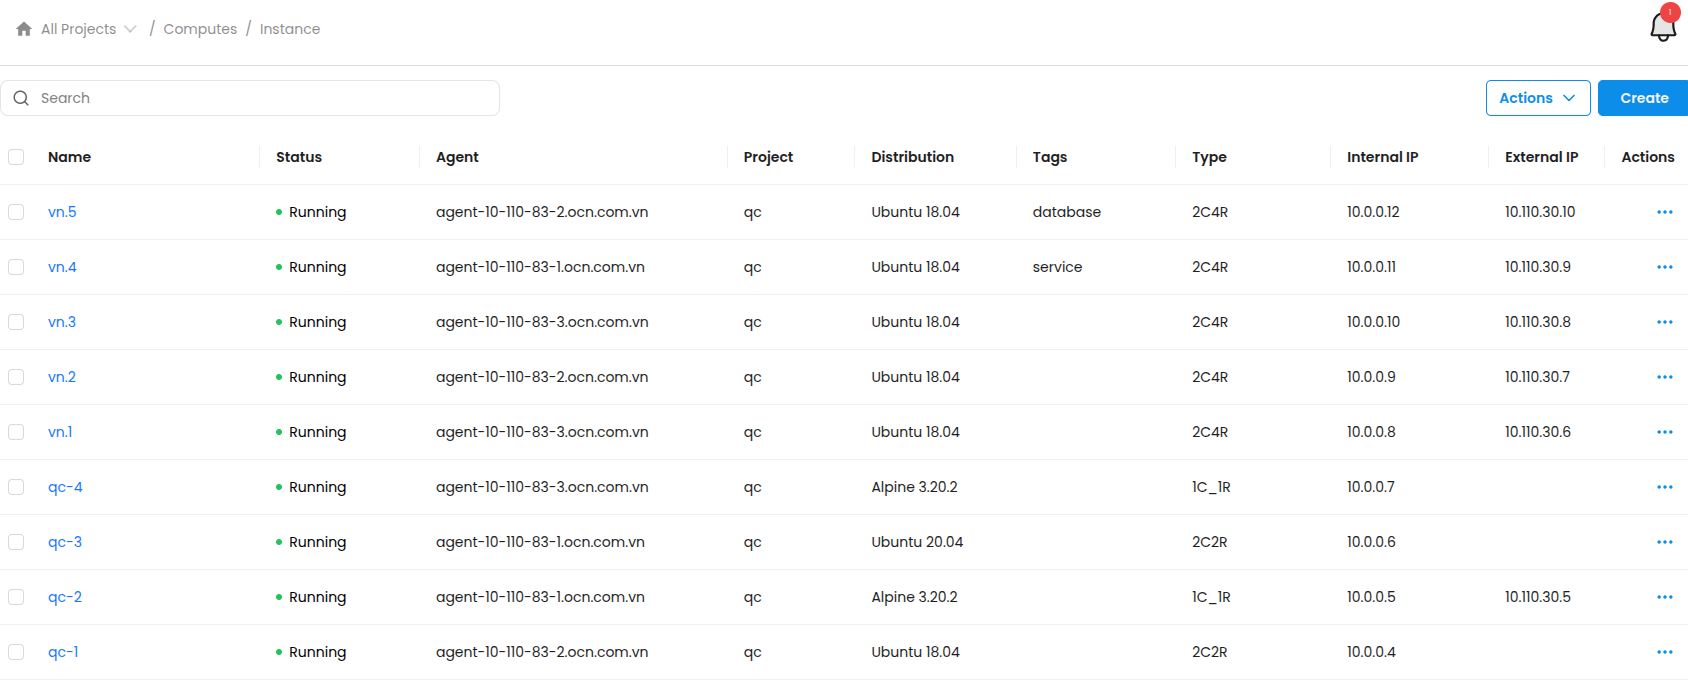This screenshot has width=1688, height=693.
Task: Focus the Search input field
Action: [260, 98]
